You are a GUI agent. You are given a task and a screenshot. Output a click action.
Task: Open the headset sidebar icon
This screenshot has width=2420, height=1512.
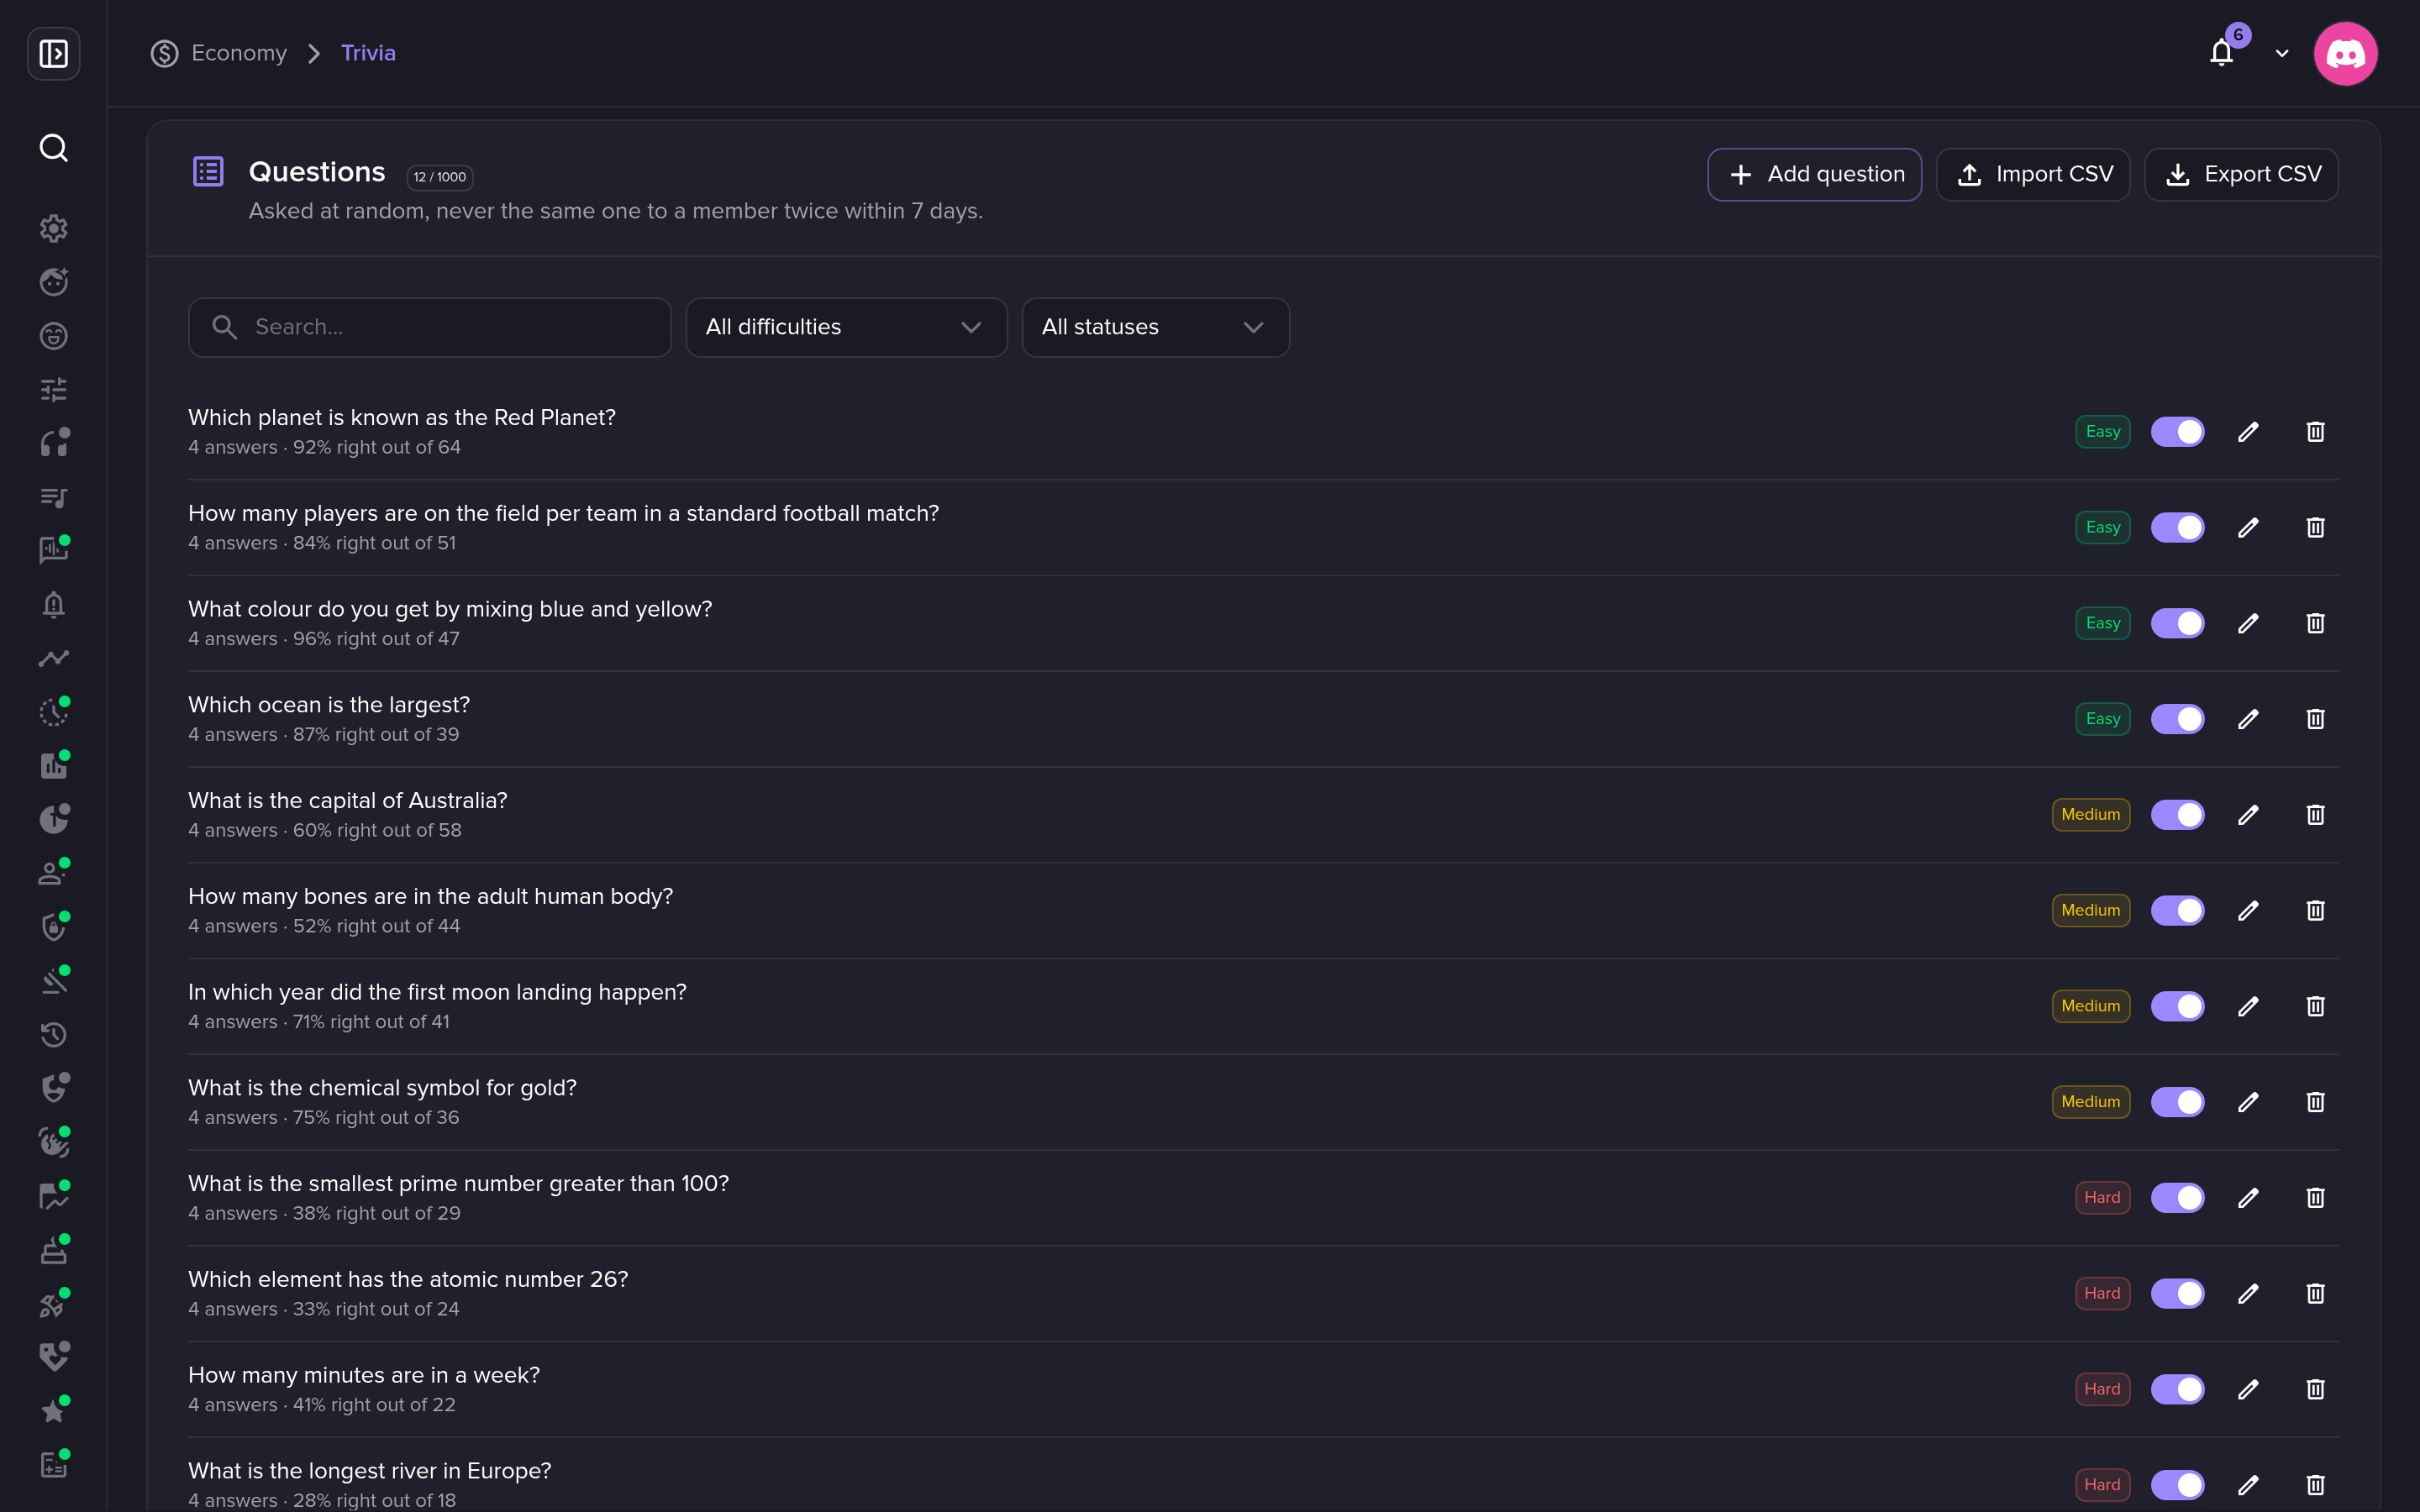click(53, 443)
